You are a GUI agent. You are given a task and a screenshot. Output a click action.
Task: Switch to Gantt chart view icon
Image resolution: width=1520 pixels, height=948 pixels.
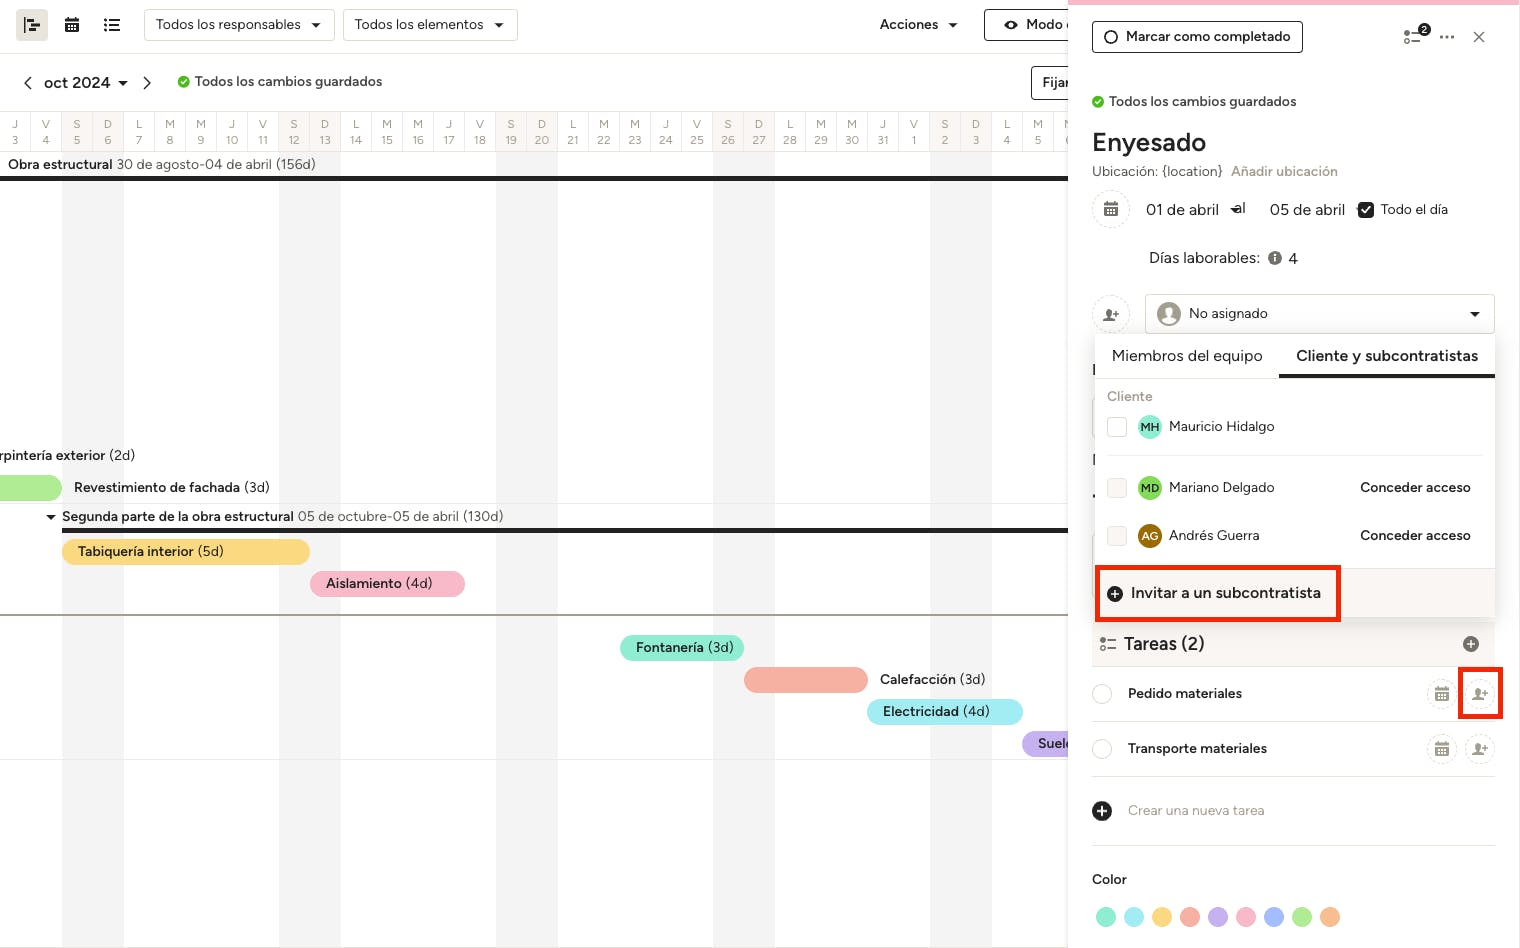(x=32, y=25)
